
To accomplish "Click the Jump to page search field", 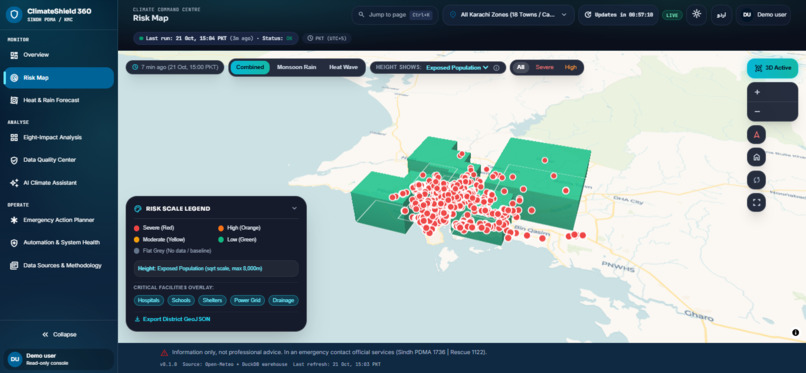I will [395, 15].
